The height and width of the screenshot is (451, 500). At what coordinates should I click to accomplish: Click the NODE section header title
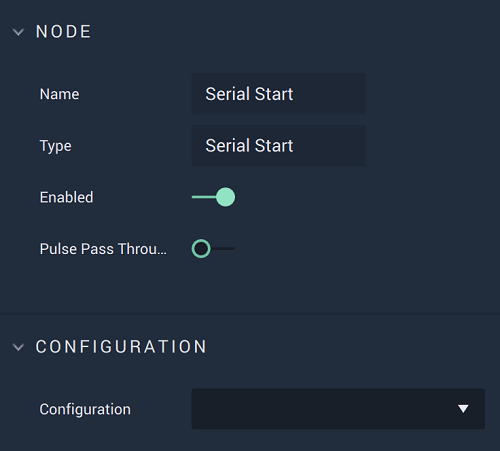[63, 32]
